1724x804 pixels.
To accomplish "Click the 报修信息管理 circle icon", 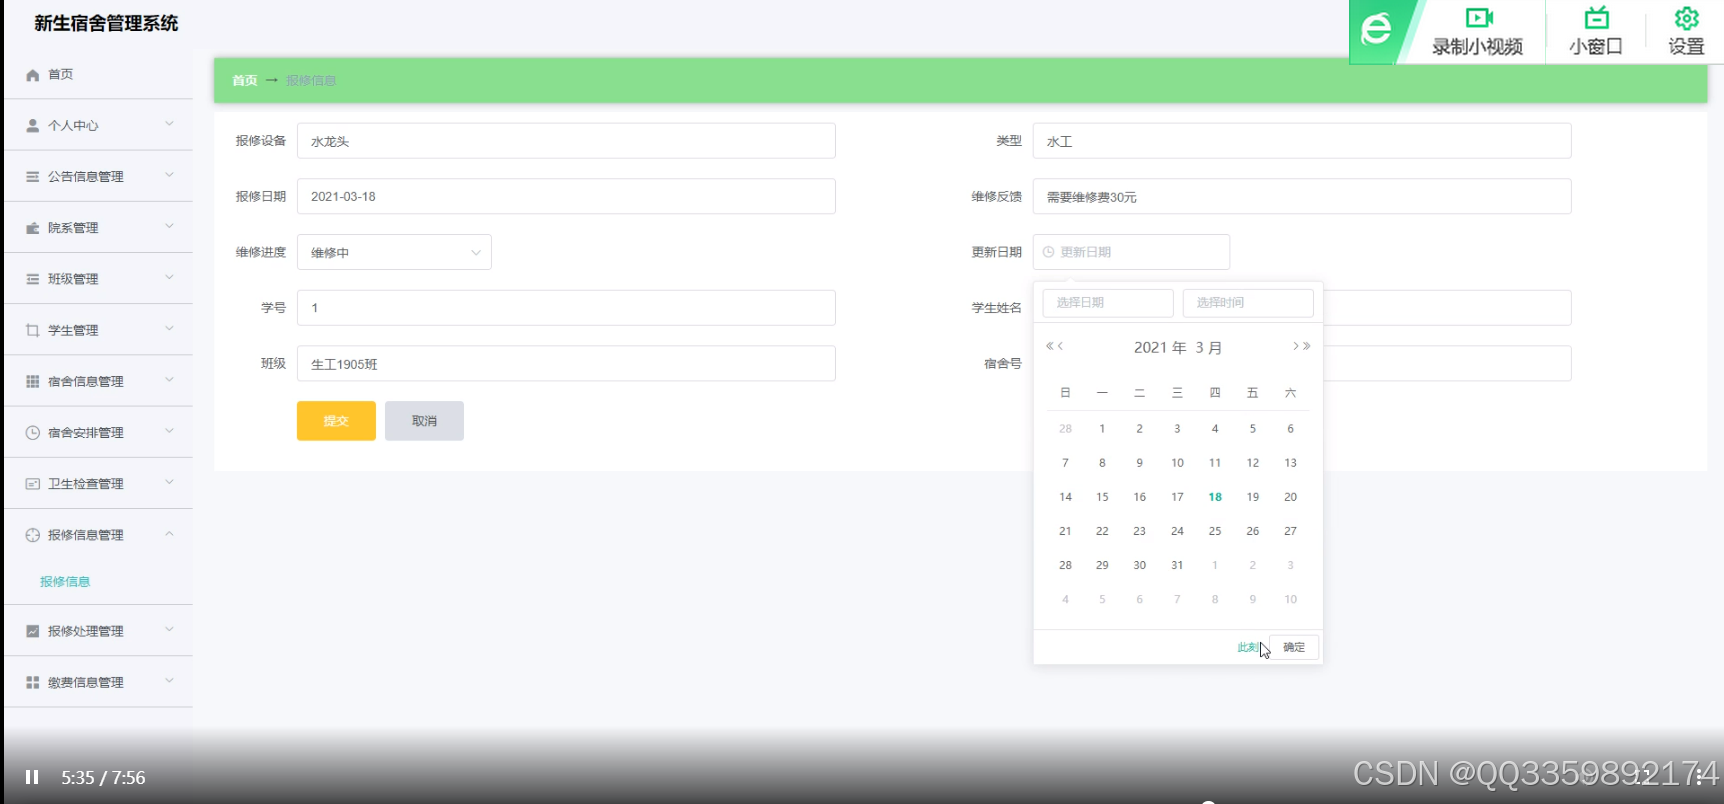I will click(33, 535).
